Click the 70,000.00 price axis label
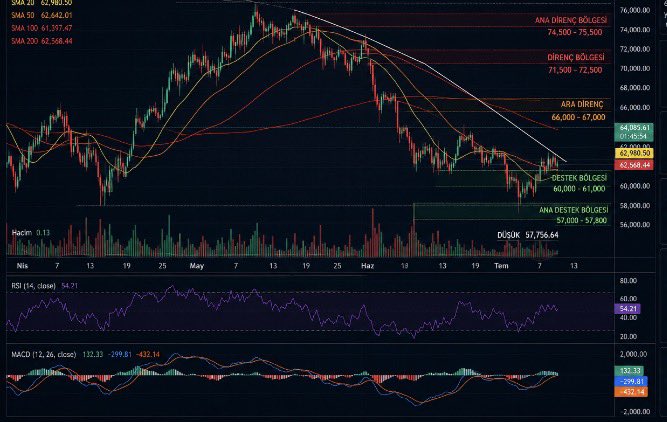Image resolution: width=667 pixels, height=422 pixels. pyautogui.click(x=635, y=68)
